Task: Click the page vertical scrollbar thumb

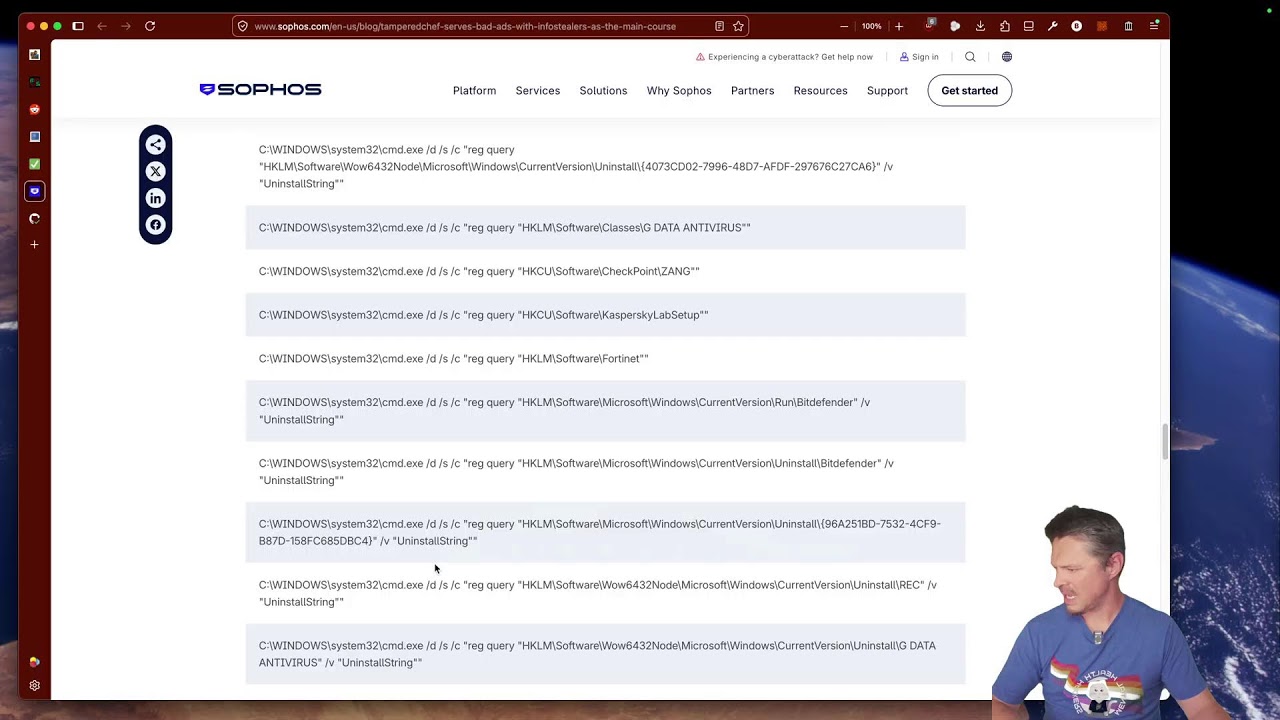Action: [x=1164, y=441]
